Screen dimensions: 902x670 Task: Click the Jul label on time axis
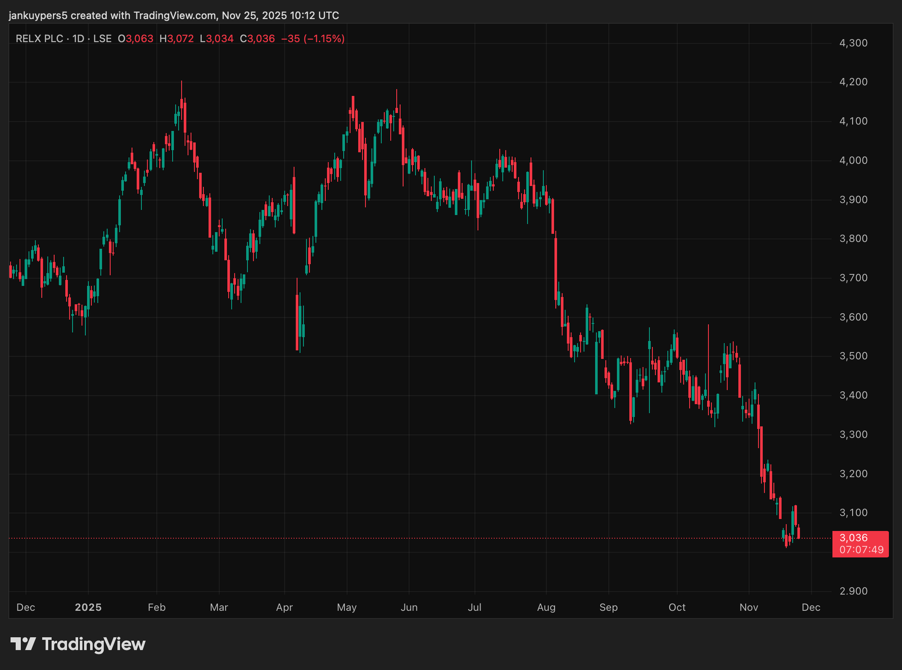click(475, 607)
